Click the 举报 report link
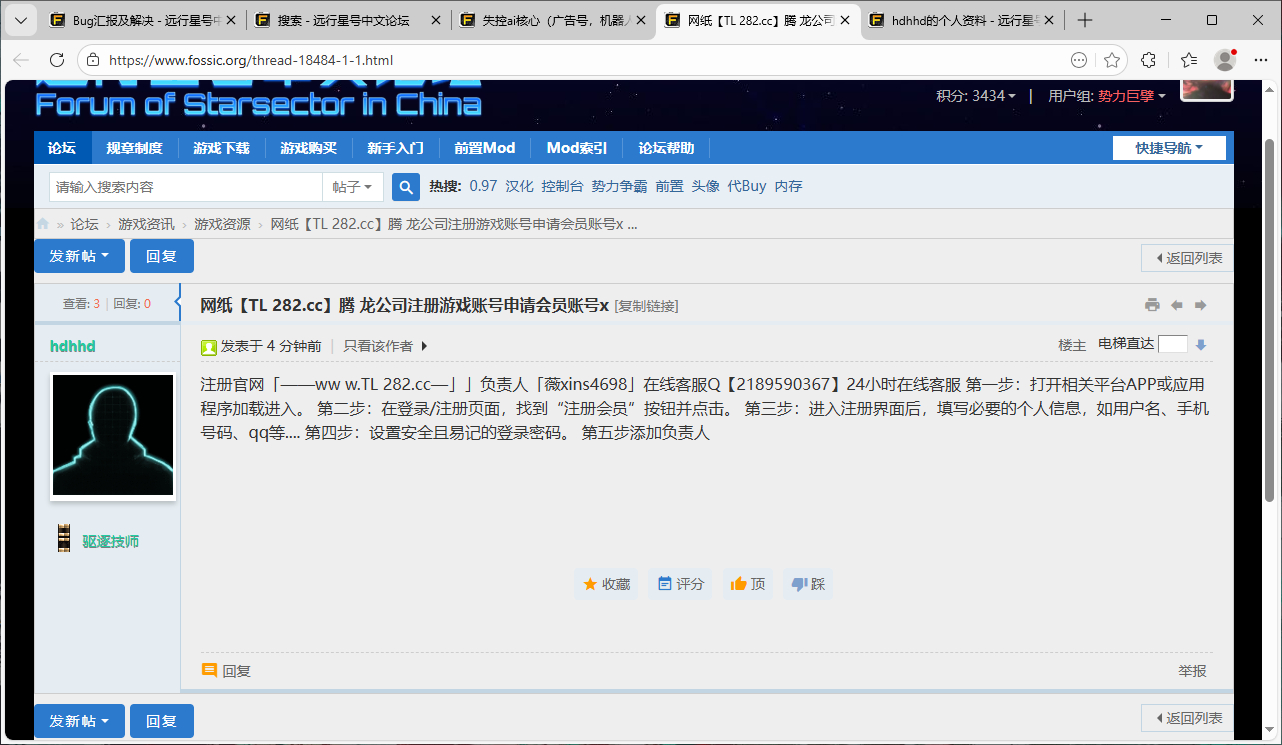Image resolution: width=1282 pixels, height=745 pixels. pyautogui.click(x=1192, y=671)
